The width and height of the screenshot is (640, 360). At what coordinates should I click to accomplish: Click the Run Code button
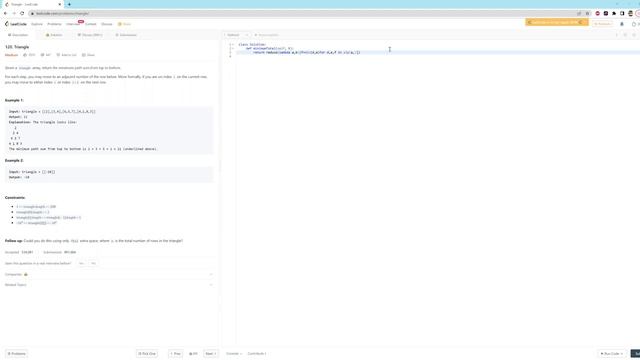tap(611, 353)
